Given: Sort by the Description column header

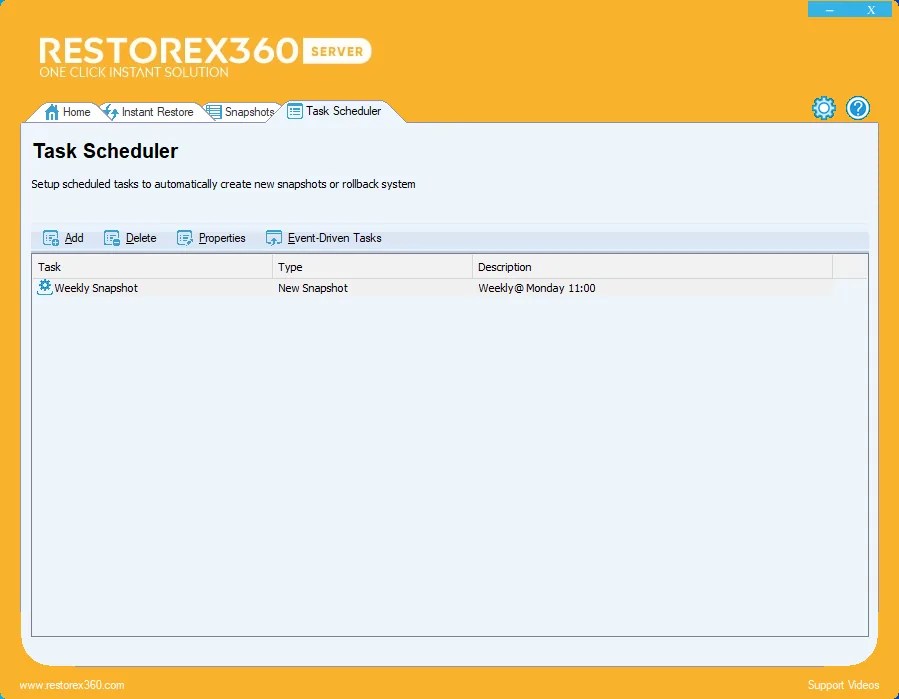Looking at the screenshot, I should pyautogui.click(x=652, y=267).
